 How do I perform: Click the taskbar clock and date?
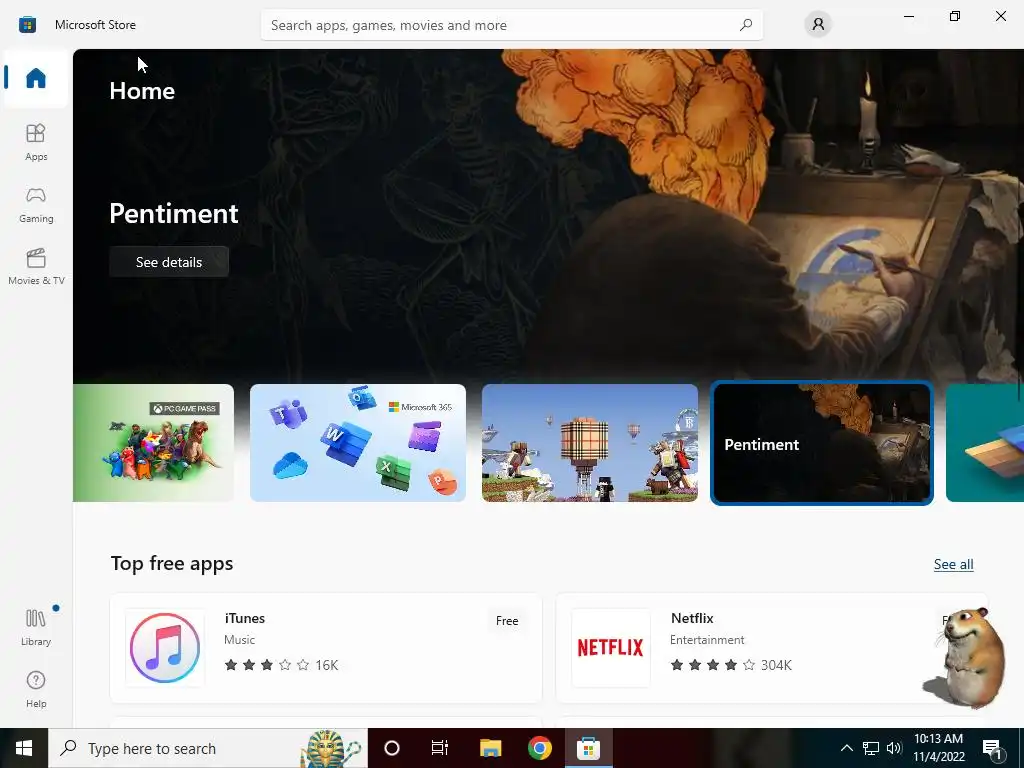click(938, 748)
